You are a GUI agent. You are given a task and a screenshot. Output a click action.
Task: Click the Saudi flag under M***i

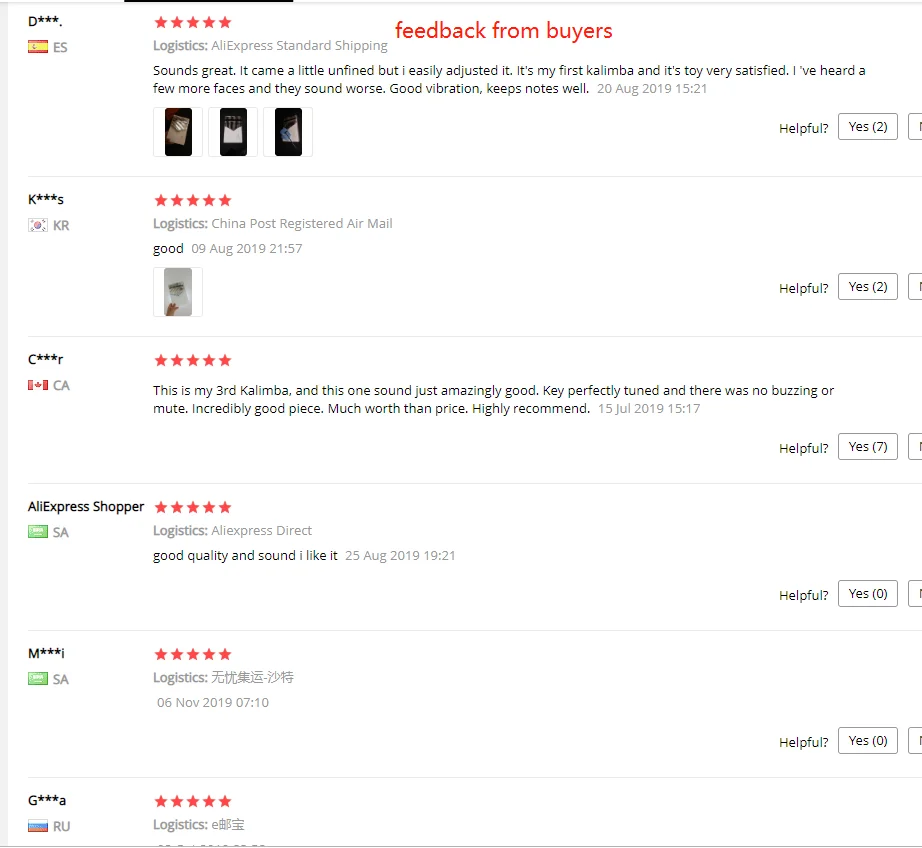(x=38, y=679)
